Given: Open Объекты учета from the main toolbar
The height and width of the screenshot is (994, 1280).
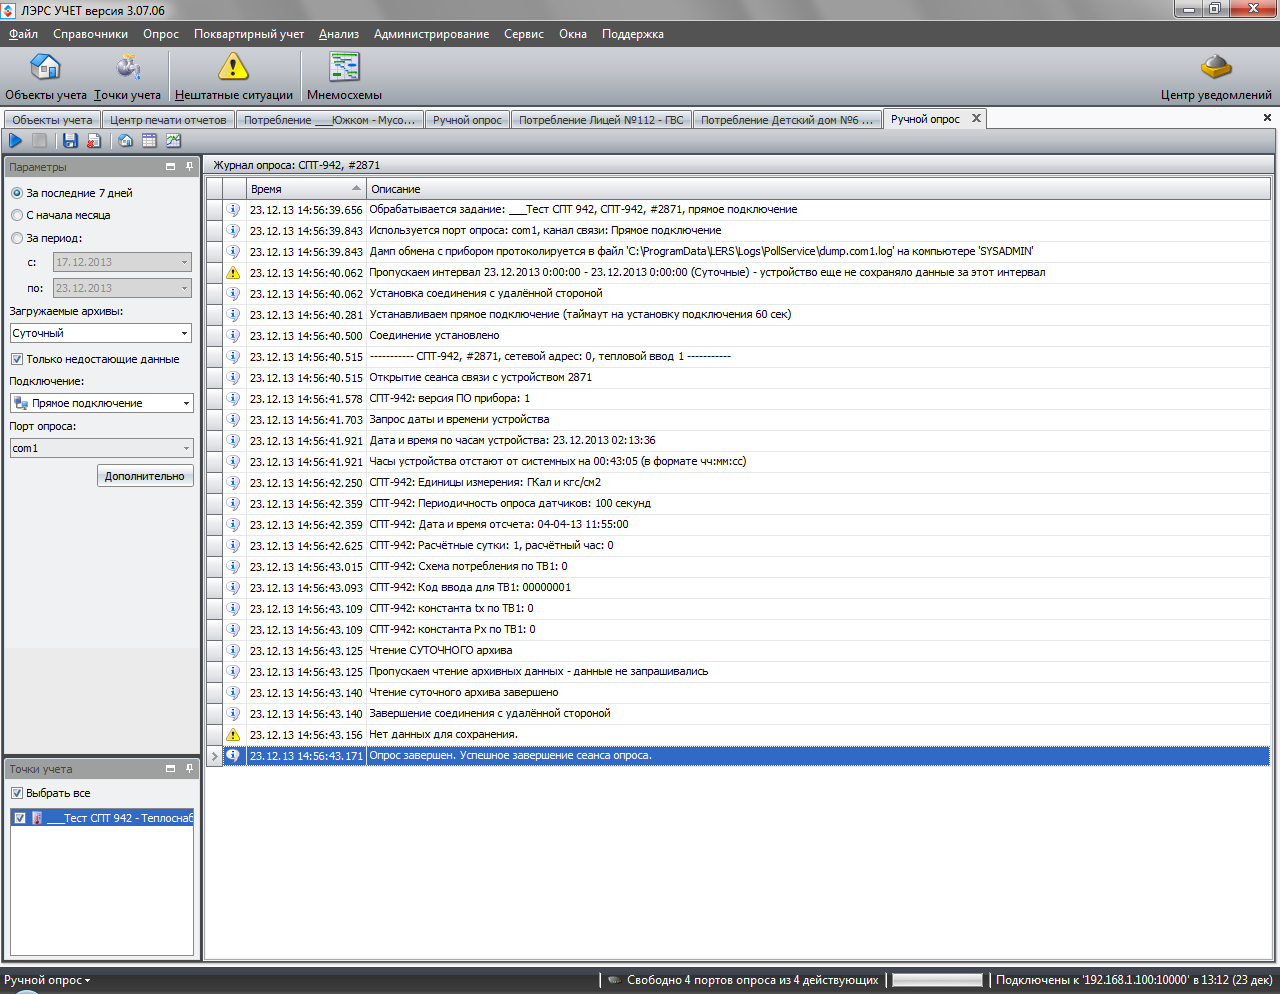Looking at the screenshot, I should pyautogui.click(x=45, y=77).
